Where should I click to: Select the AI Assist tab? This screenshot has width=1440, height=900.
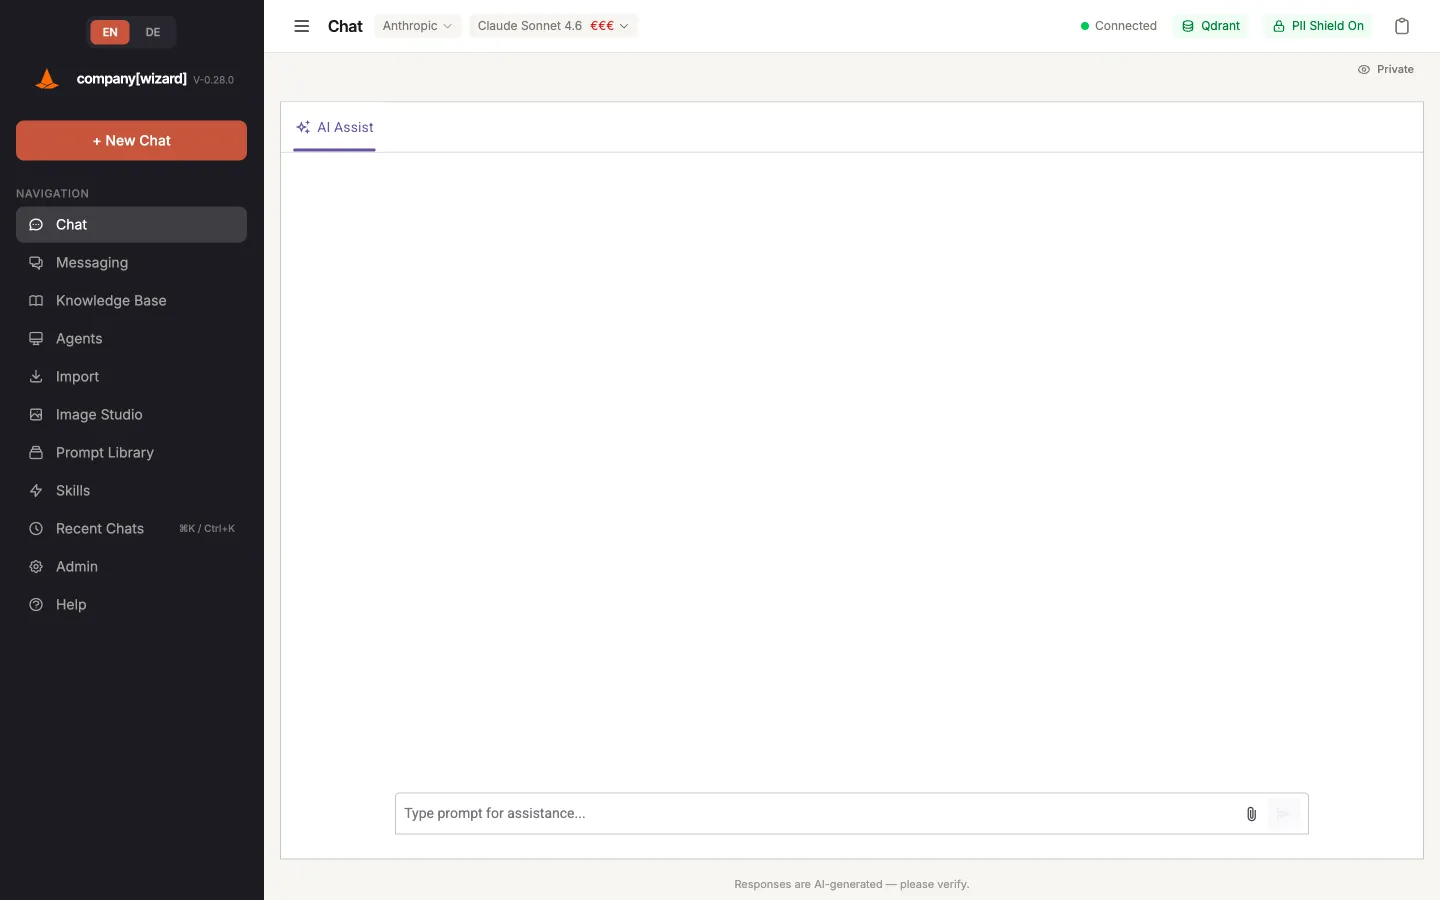(335, 128)
